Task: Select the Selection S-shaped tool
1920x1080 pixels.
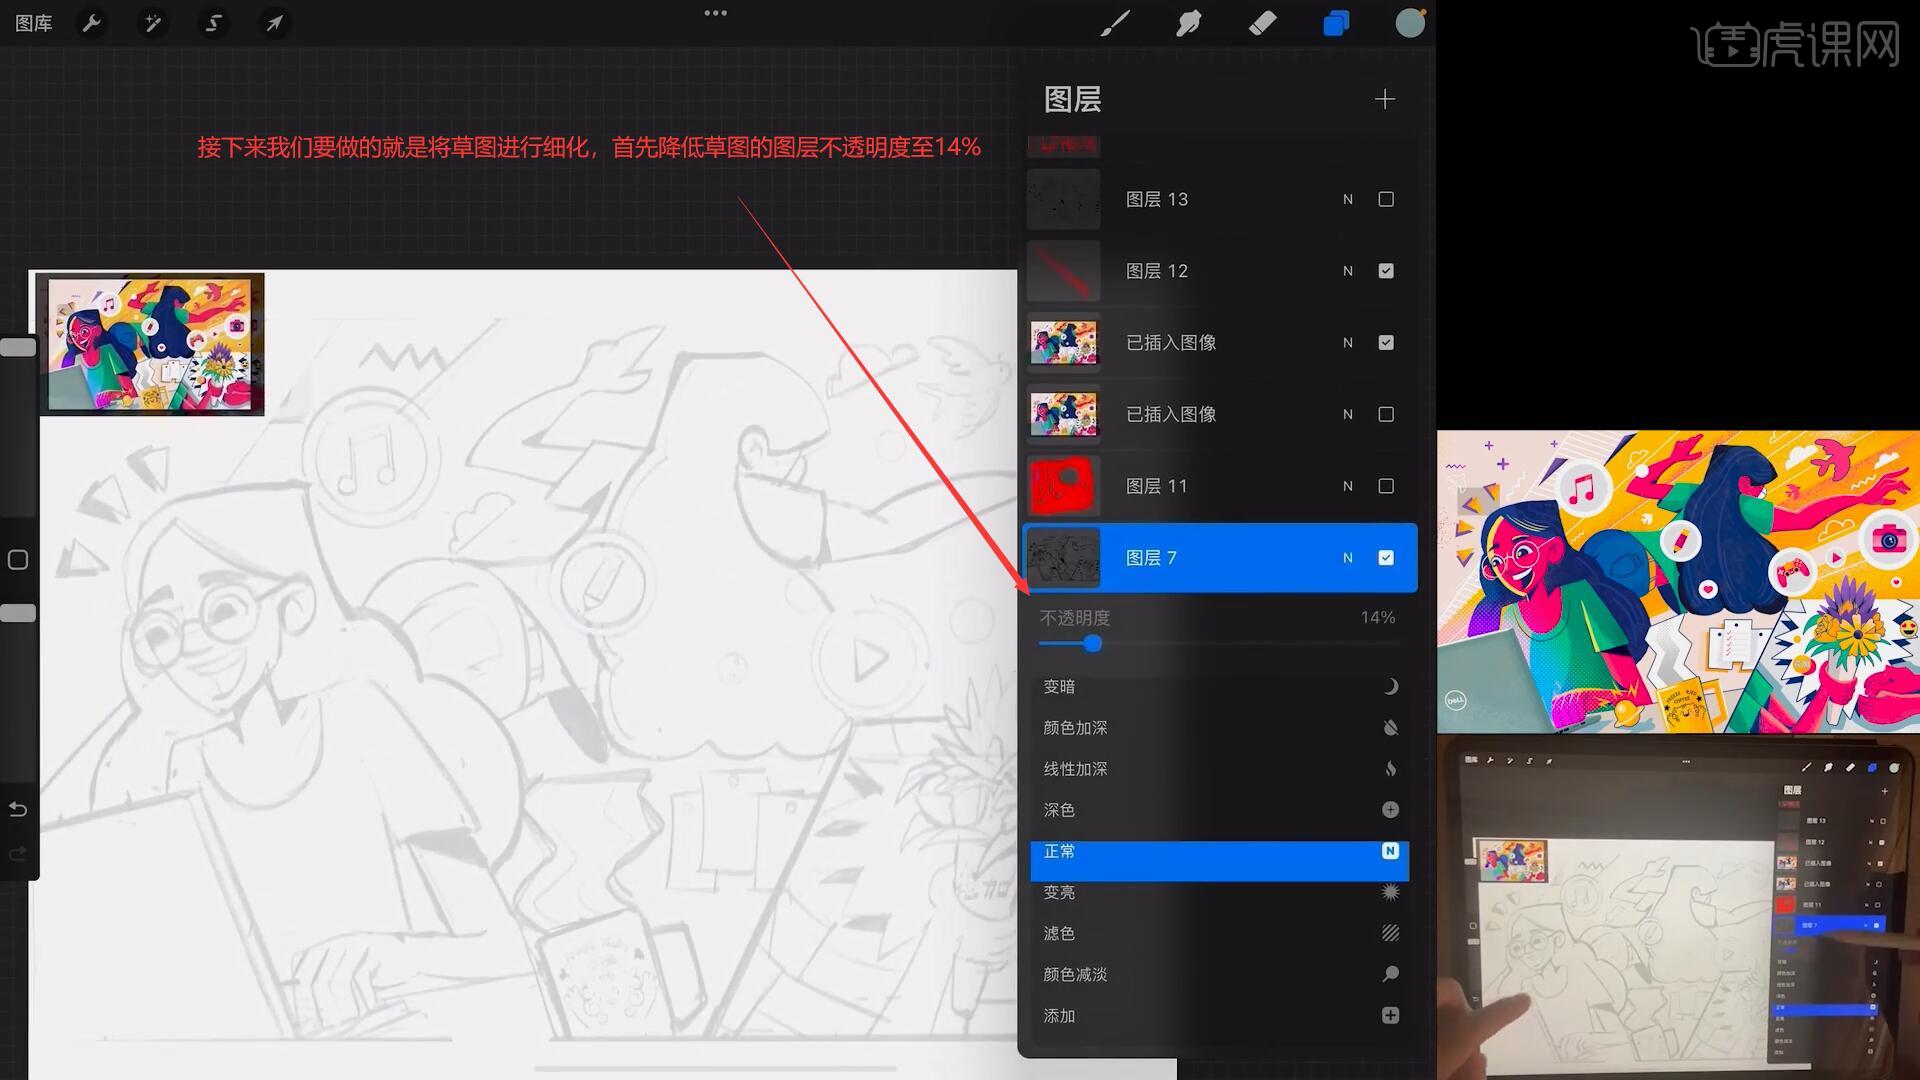Action: point(213,23)
